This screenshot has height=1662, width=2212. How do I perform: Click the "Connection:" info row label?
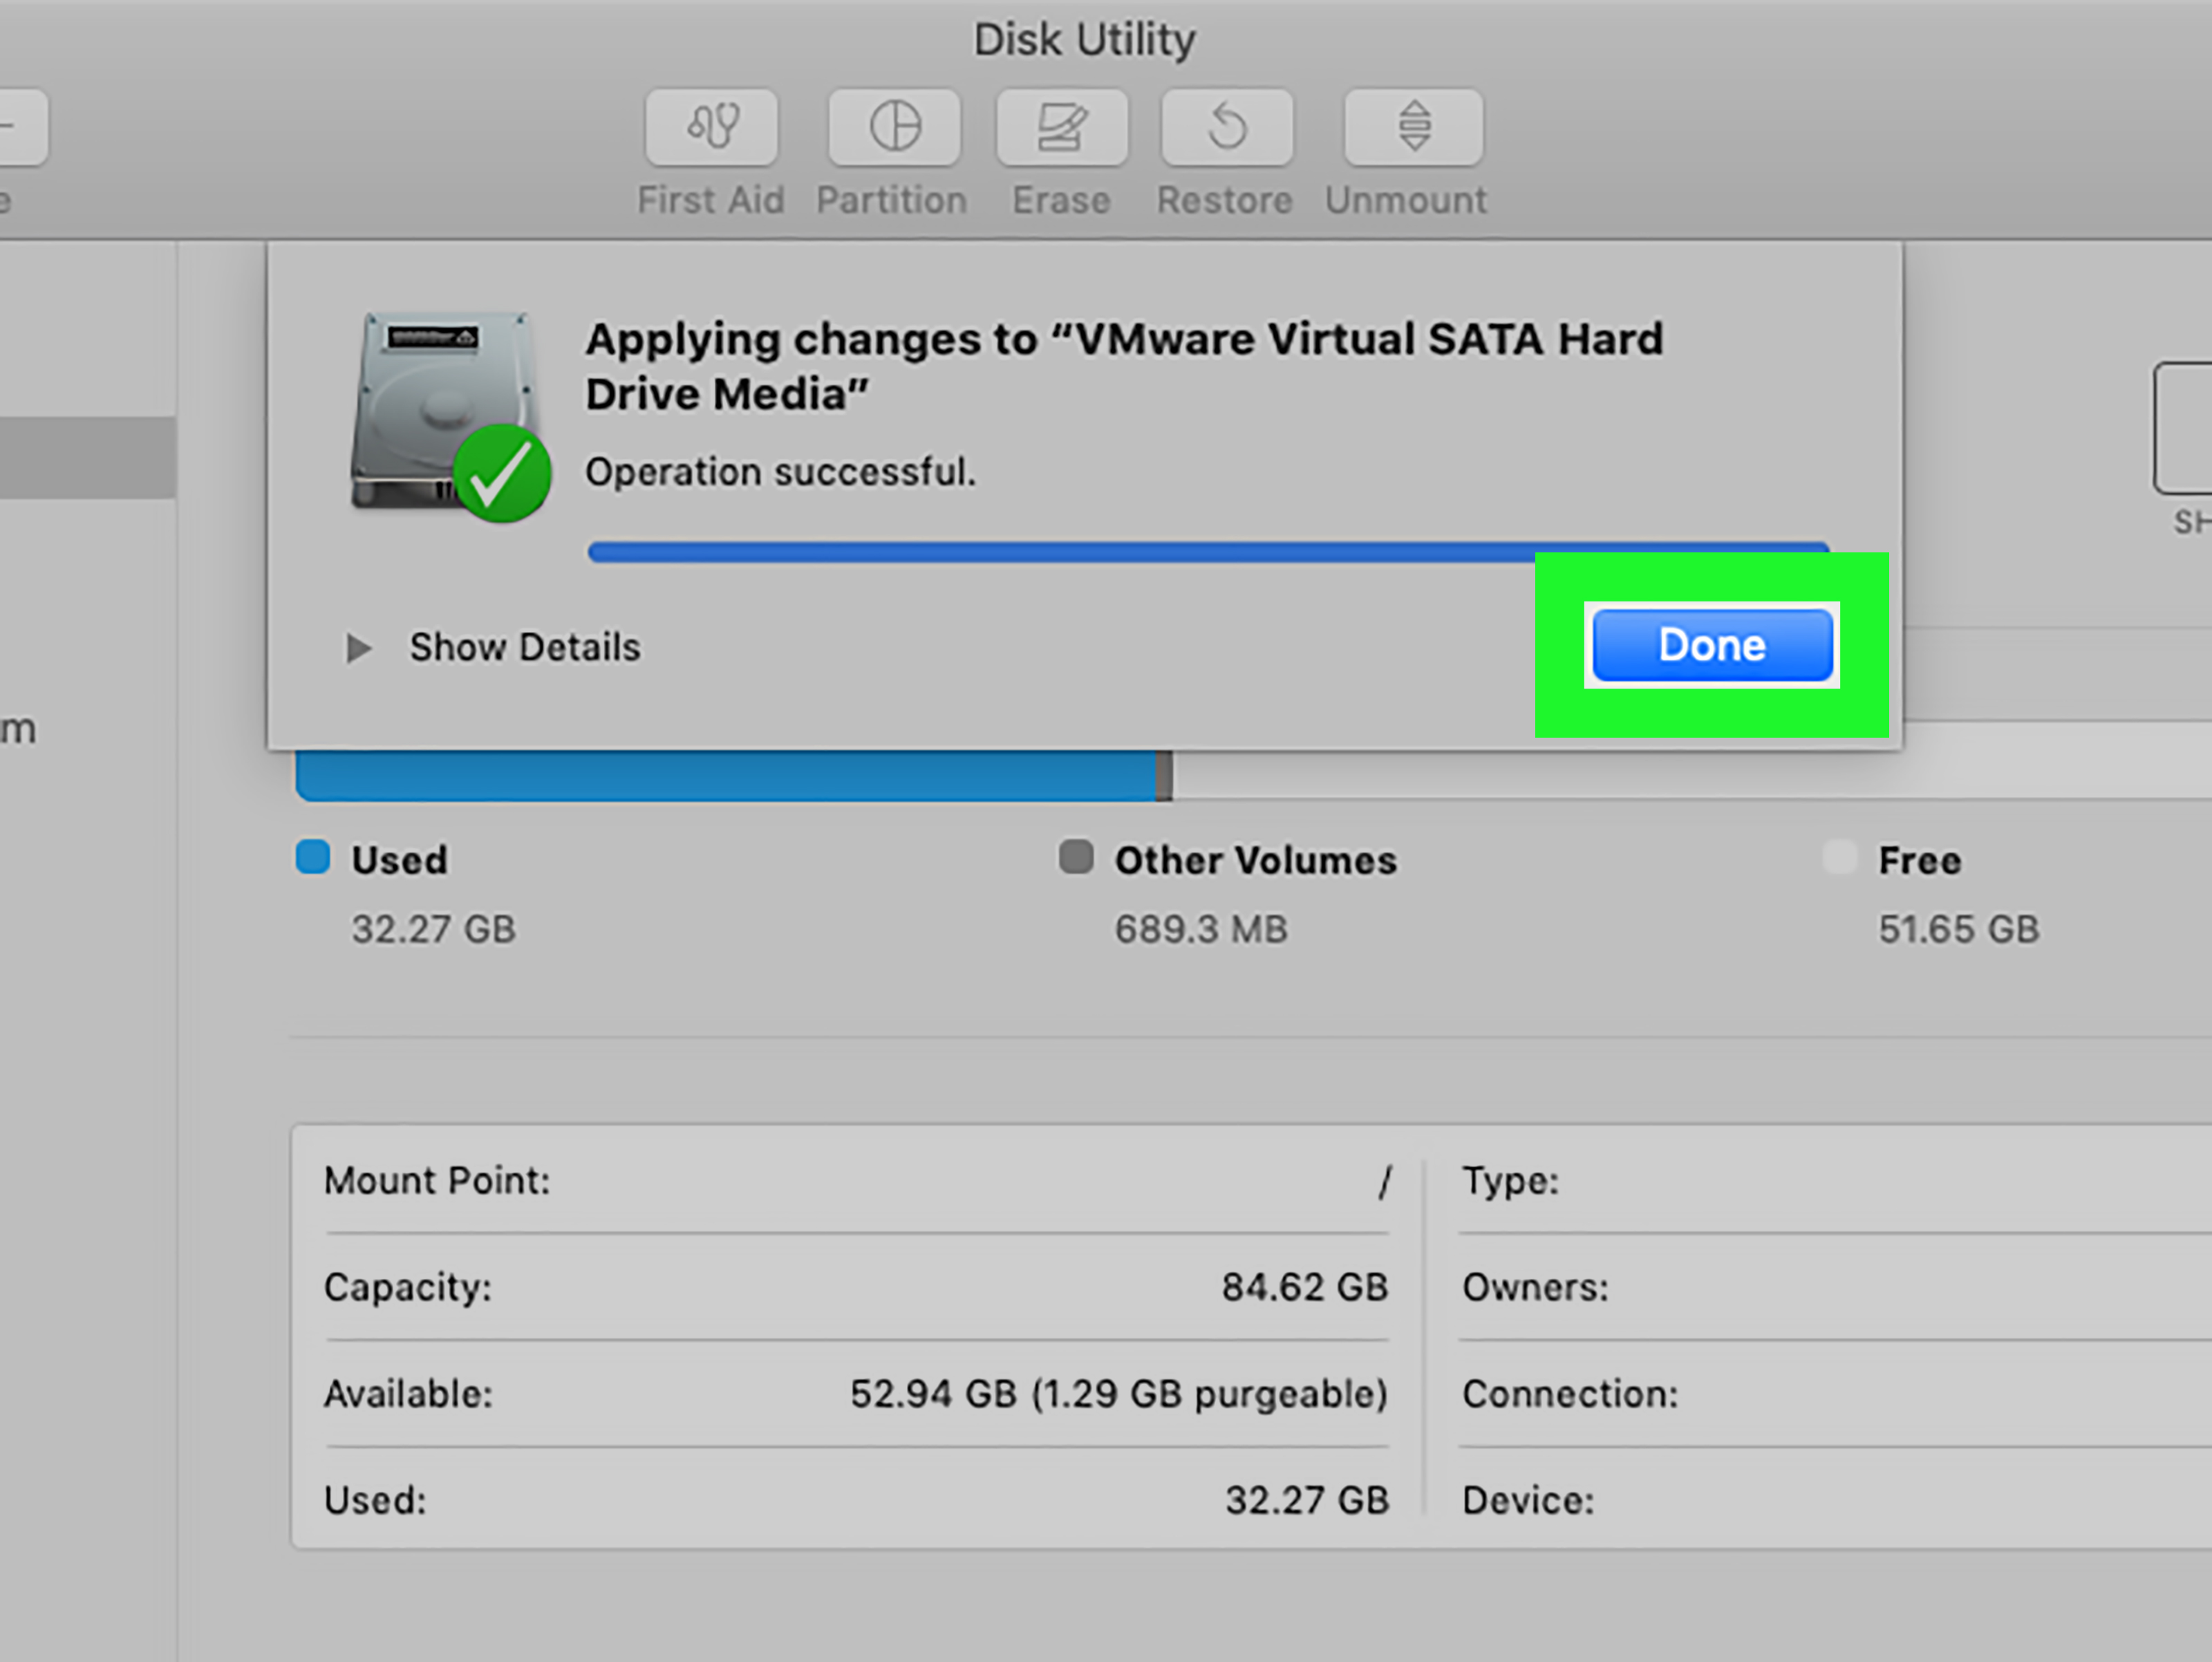(x=1570, y=1394)
